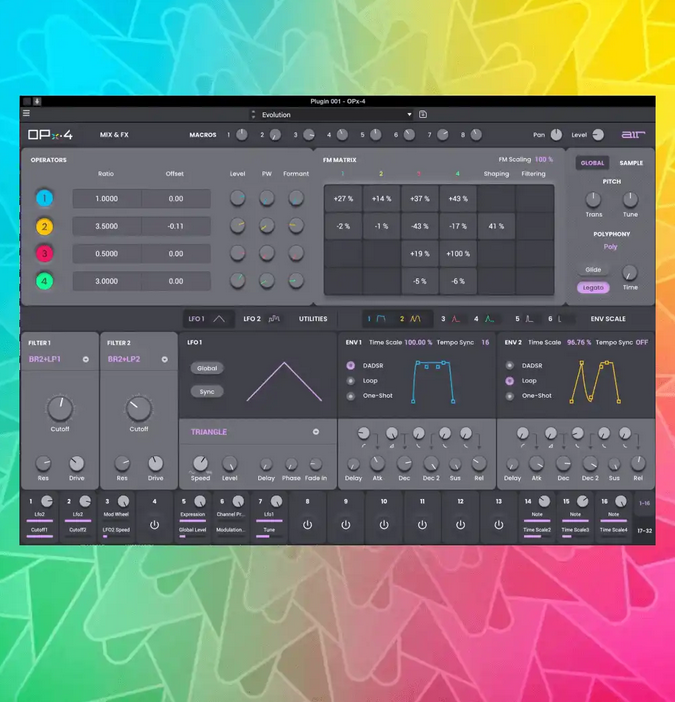This screenshot has height=702, width=675.
Task: Step through presets with up/down arrows
Action: point(253,115)
